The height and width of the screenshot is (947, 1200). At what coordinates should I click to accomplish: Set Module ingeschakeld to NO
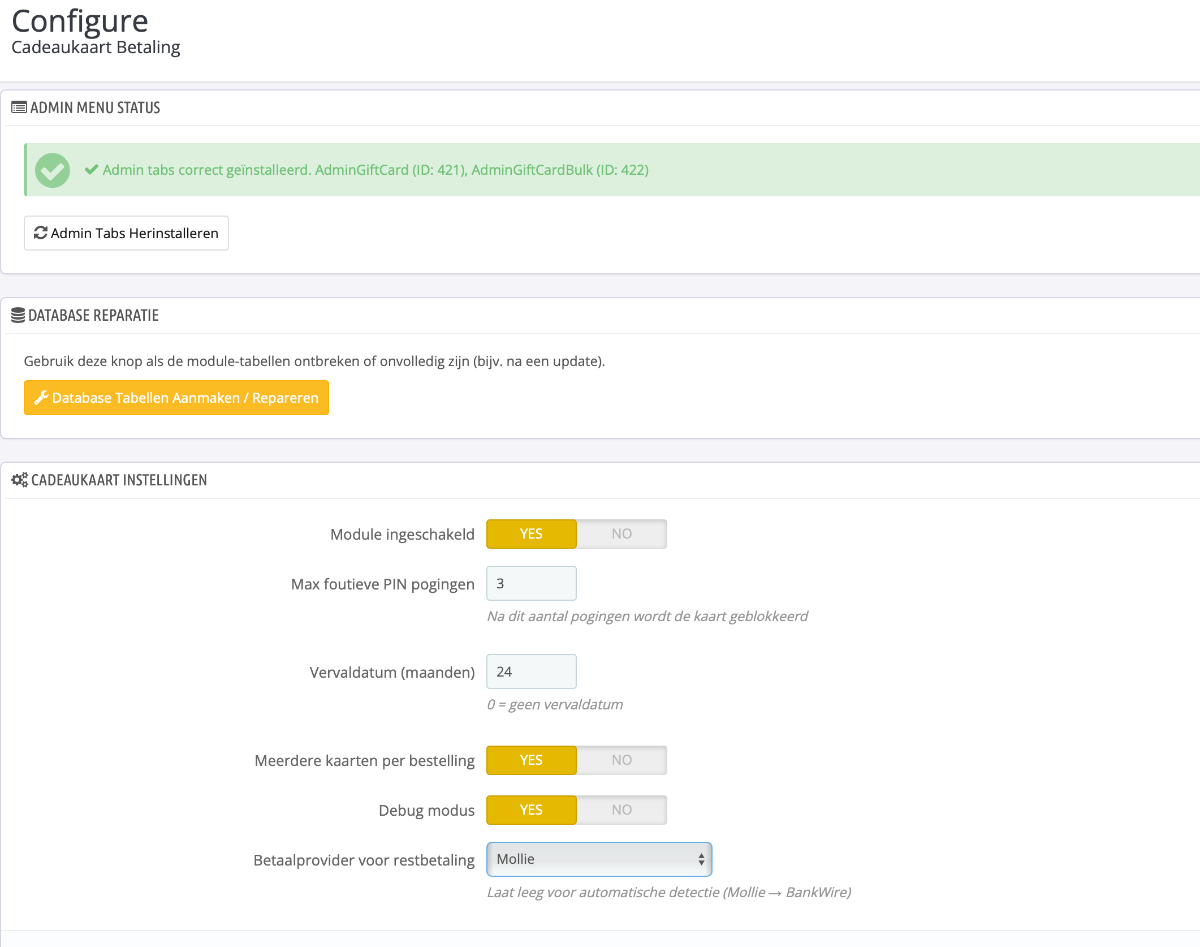tap(621, 534)
